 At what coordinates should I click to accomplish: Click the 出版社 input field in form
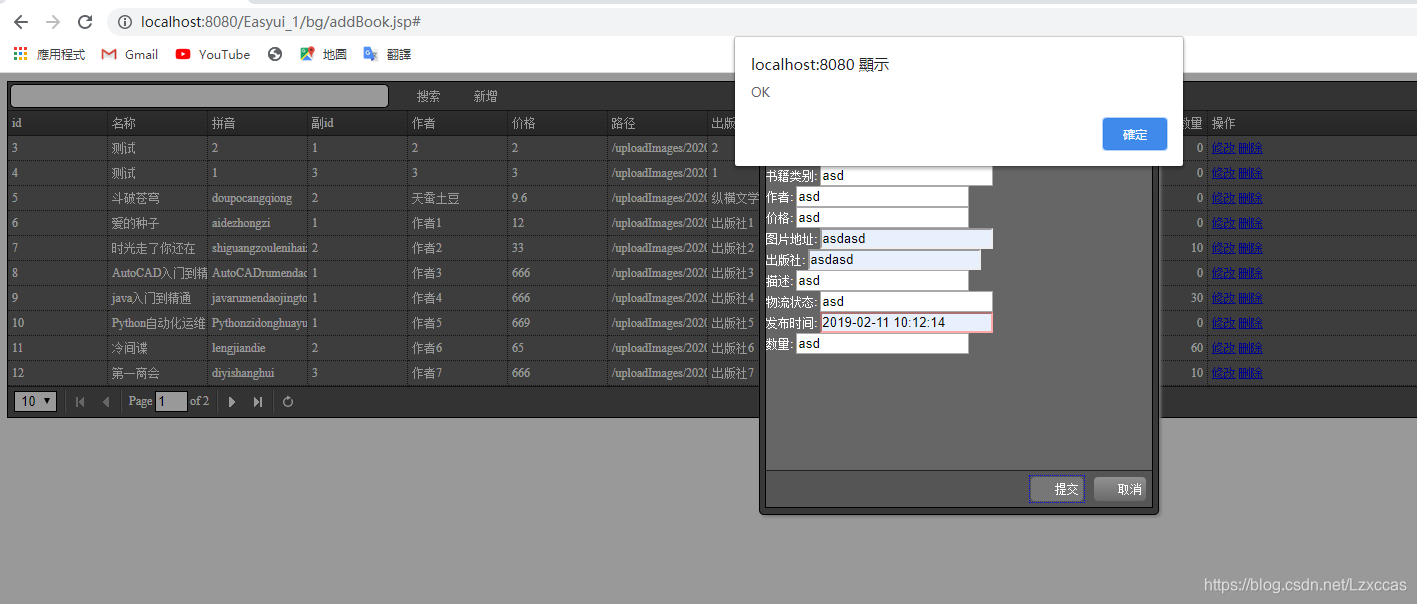[894, 259]
